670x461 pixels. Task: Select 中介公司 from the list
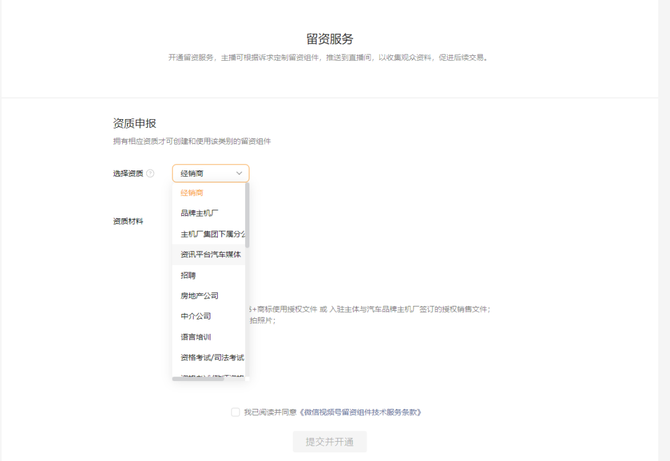[196, 316]
